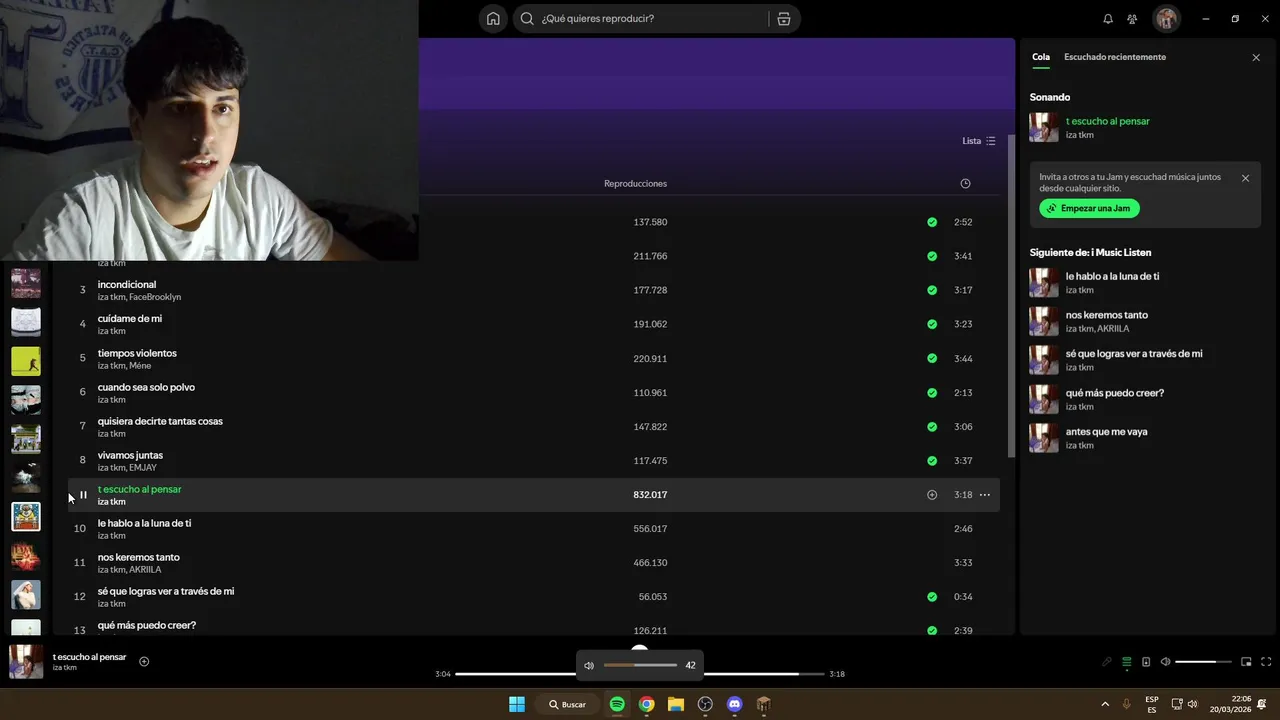
Task: Toggle the queue view icon
Action: pos(1127,662)
